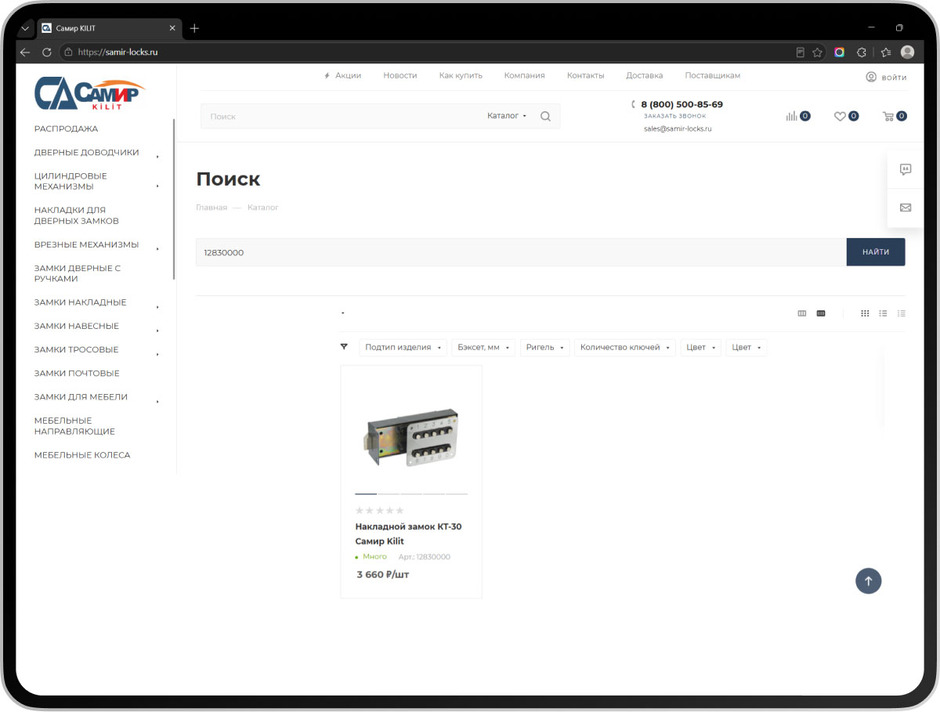Open the feedback chat icon on the right edge
Screen dimensions: 940x712
[x=905, y=170]
